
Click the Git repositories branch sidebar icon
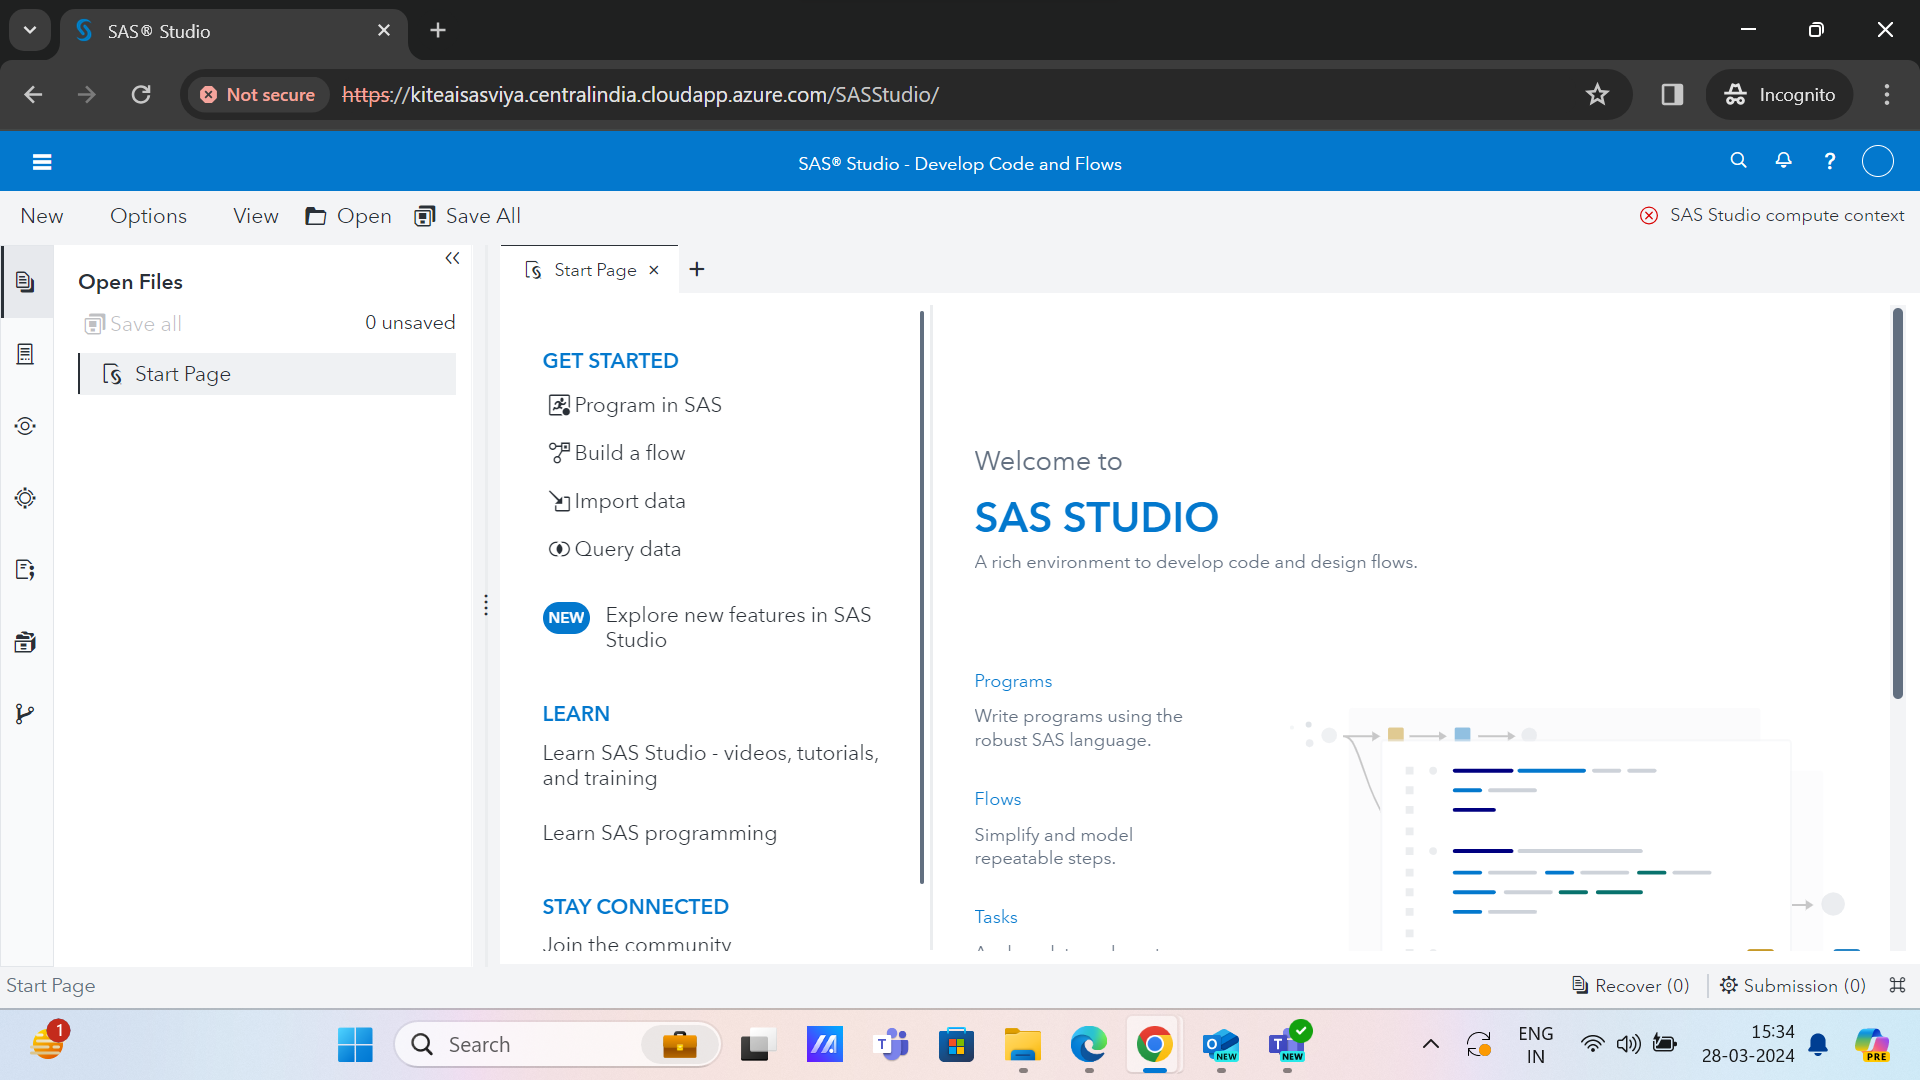coord(26,714)
